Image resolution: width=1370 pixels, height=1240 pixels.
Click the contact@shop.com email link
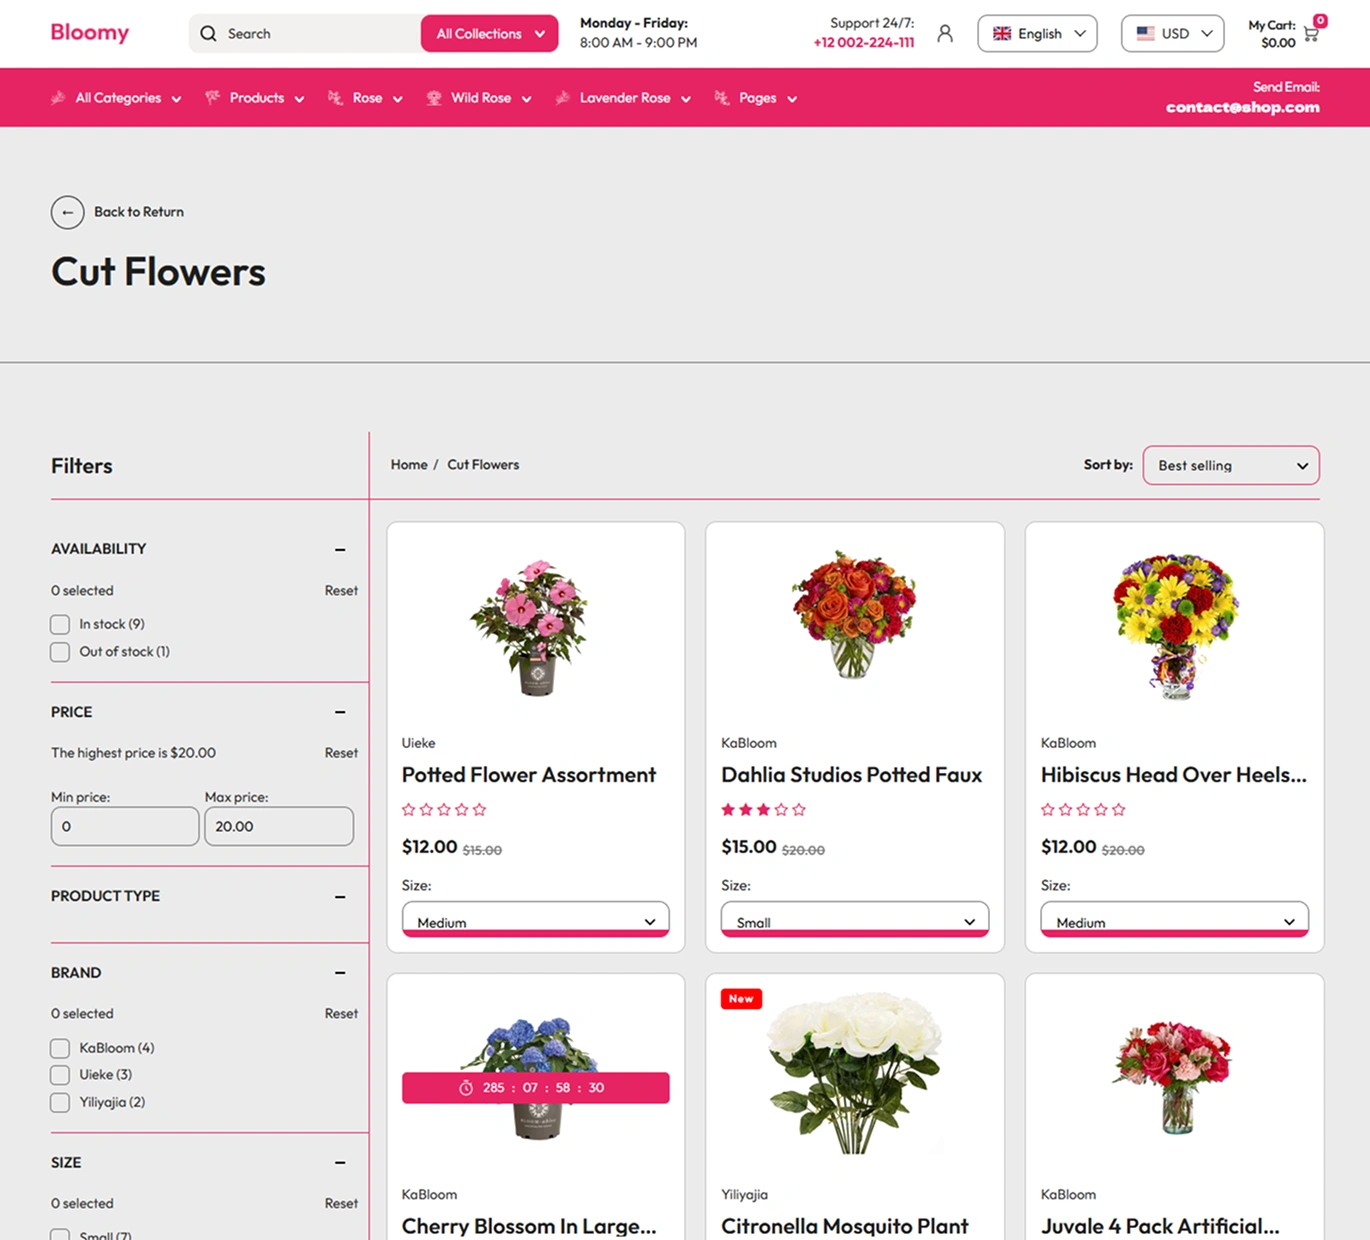[1243, 108]
